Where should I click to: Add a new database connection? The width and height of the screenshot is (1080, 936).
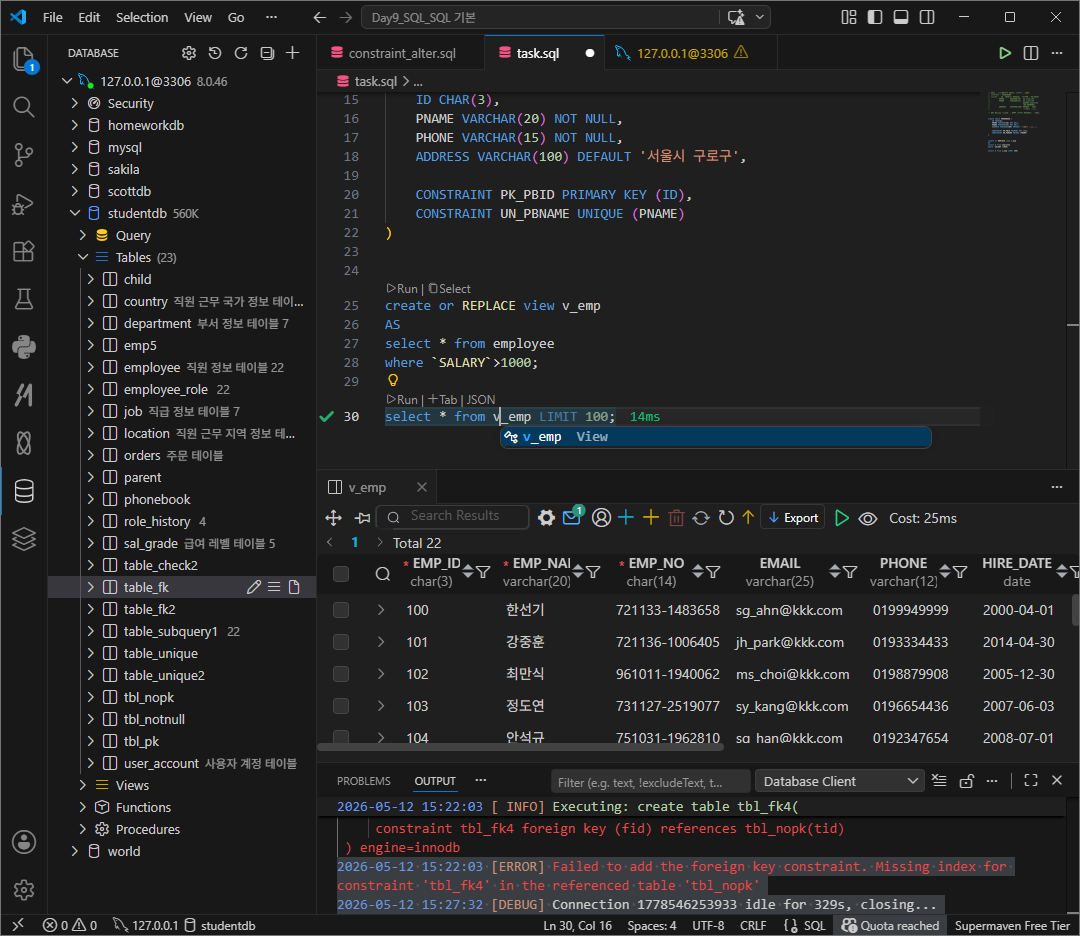(293, 53)
